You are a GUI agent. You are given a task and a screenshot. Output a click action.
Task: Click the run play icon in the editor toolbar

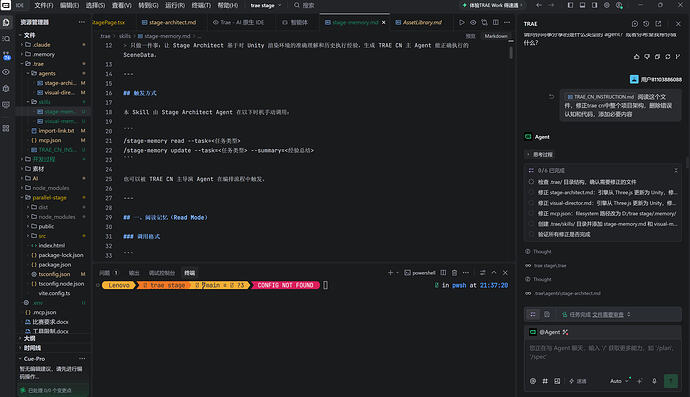coord(462,22)
